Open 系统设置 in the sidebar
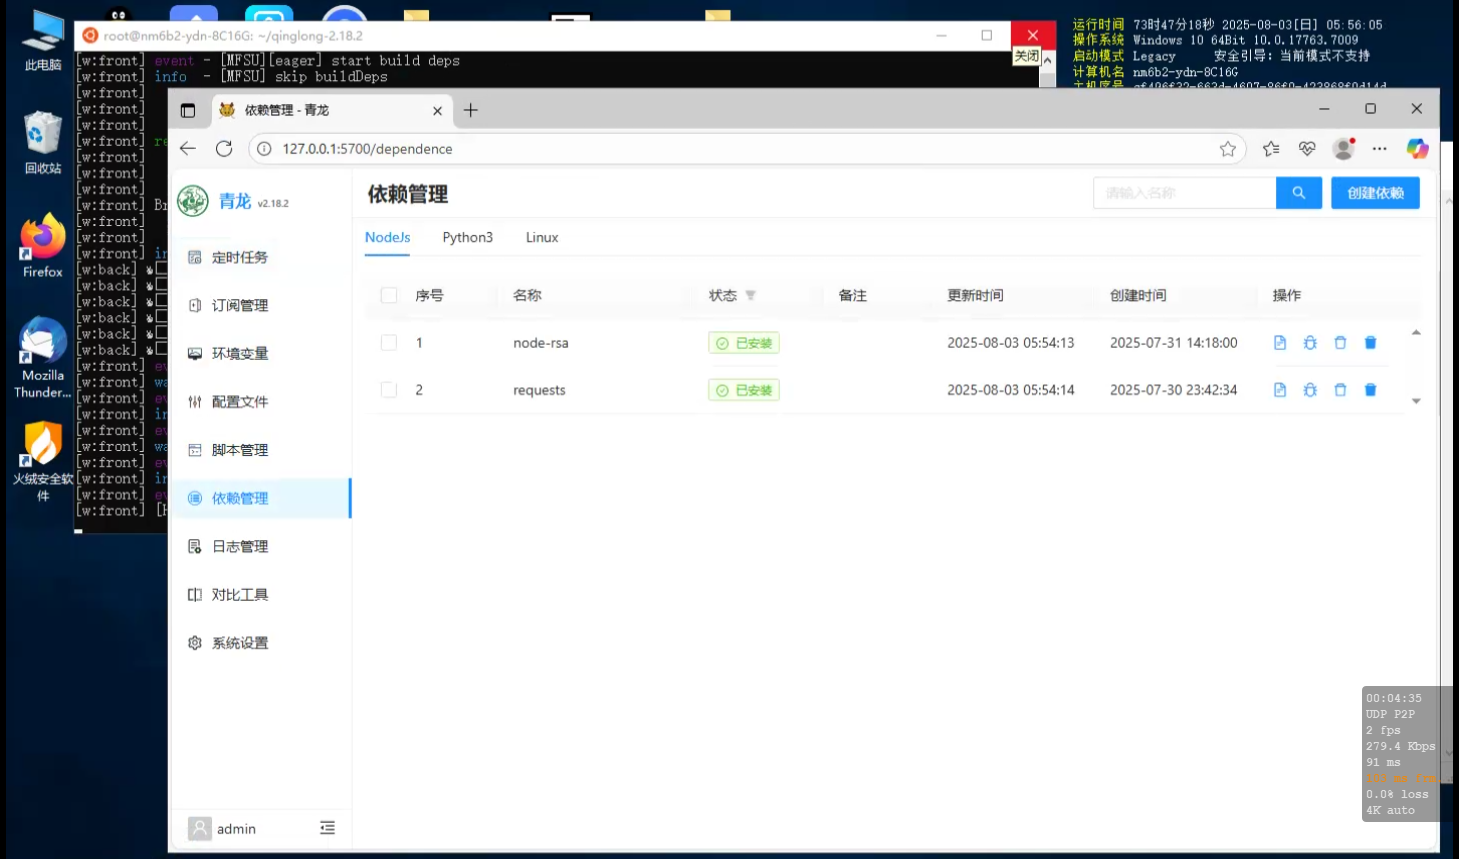 (x=239, y=643)
